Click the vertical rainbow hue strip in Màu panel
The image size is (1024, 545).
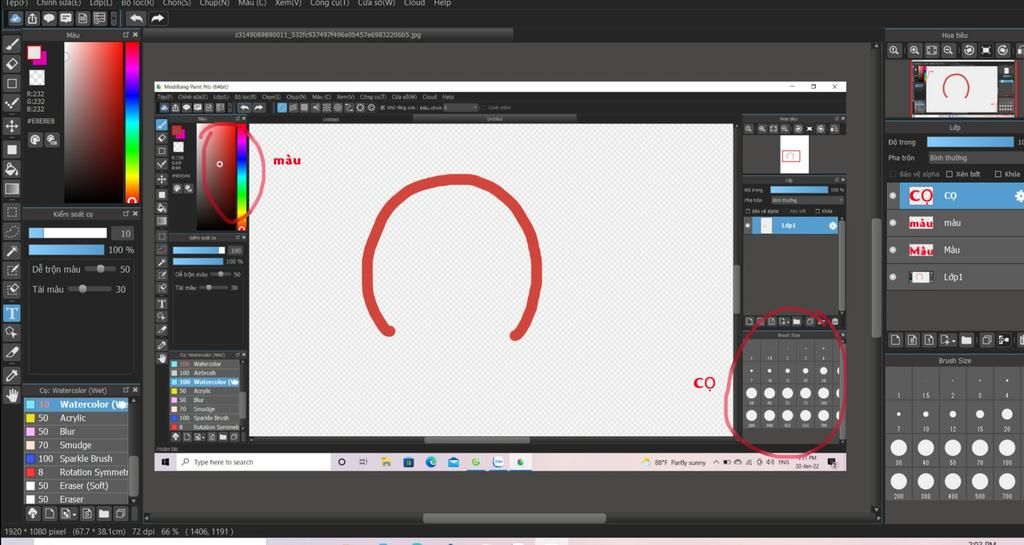(133, 122)
